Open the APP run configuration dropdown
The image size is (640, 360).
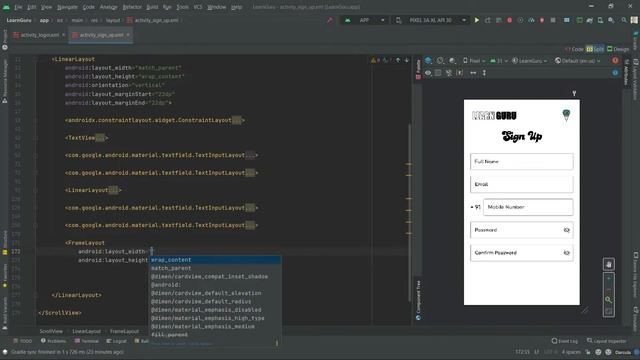click(x=364, y=20)
